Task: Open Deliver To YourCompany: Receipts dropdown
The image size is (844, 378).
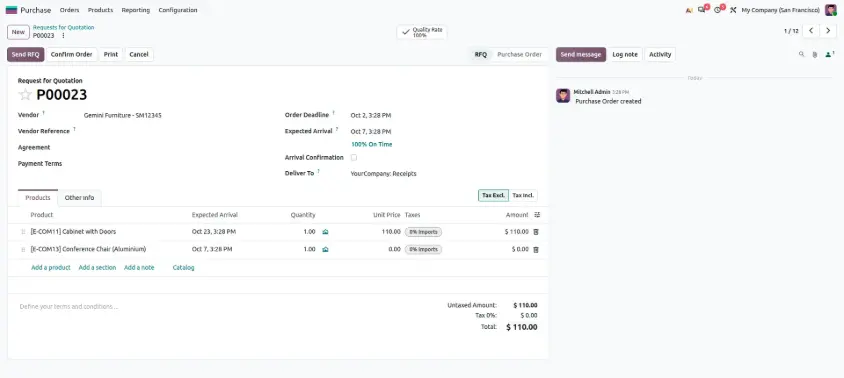Action: (444, 174)
